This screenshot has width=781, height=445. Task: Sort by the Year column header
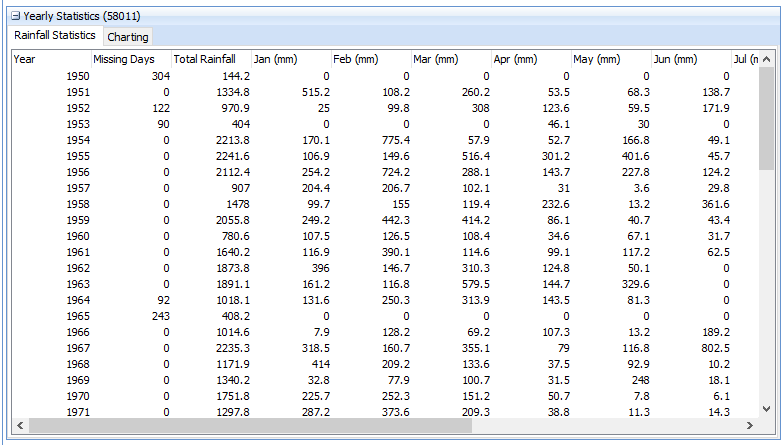51,59
